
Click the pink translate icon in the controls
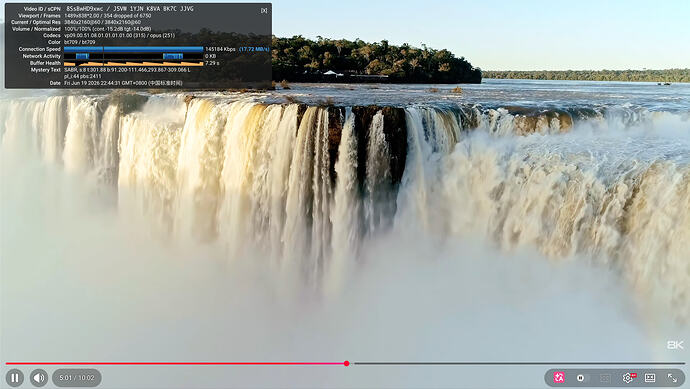(x=559, y=378)
